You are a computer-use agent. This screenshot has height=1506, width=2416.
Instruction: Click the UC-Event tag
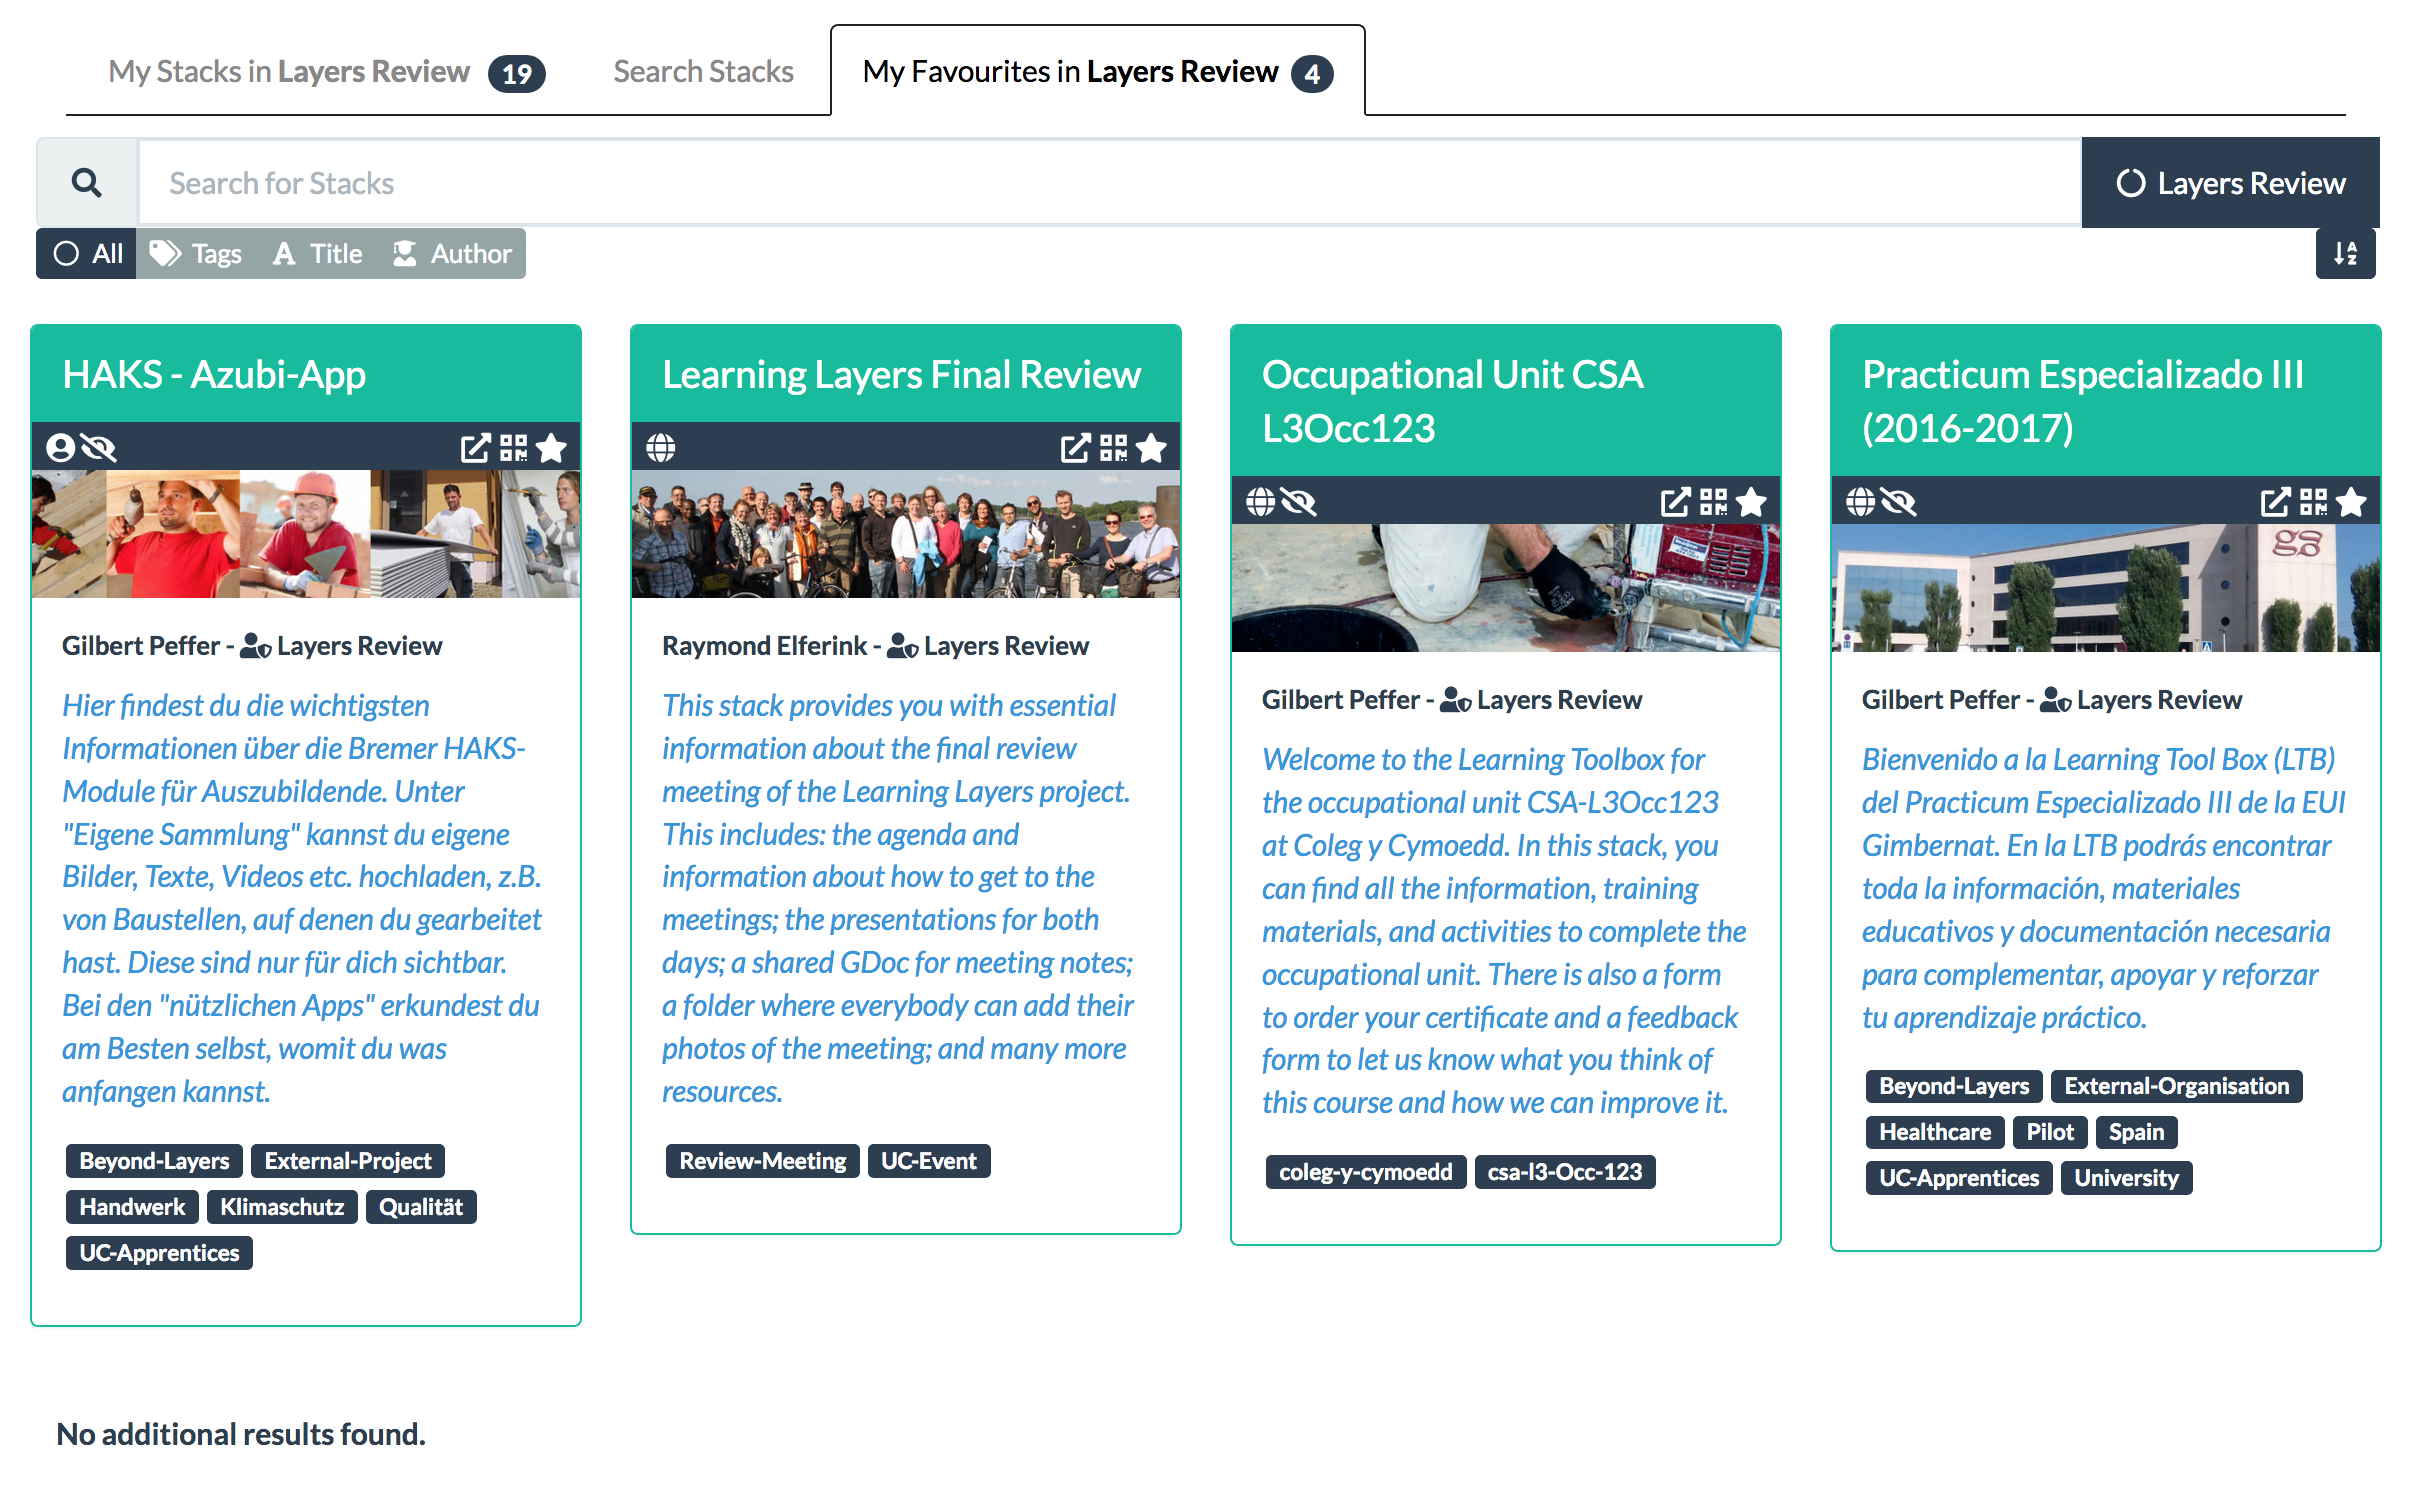(x=929, y=1161)
